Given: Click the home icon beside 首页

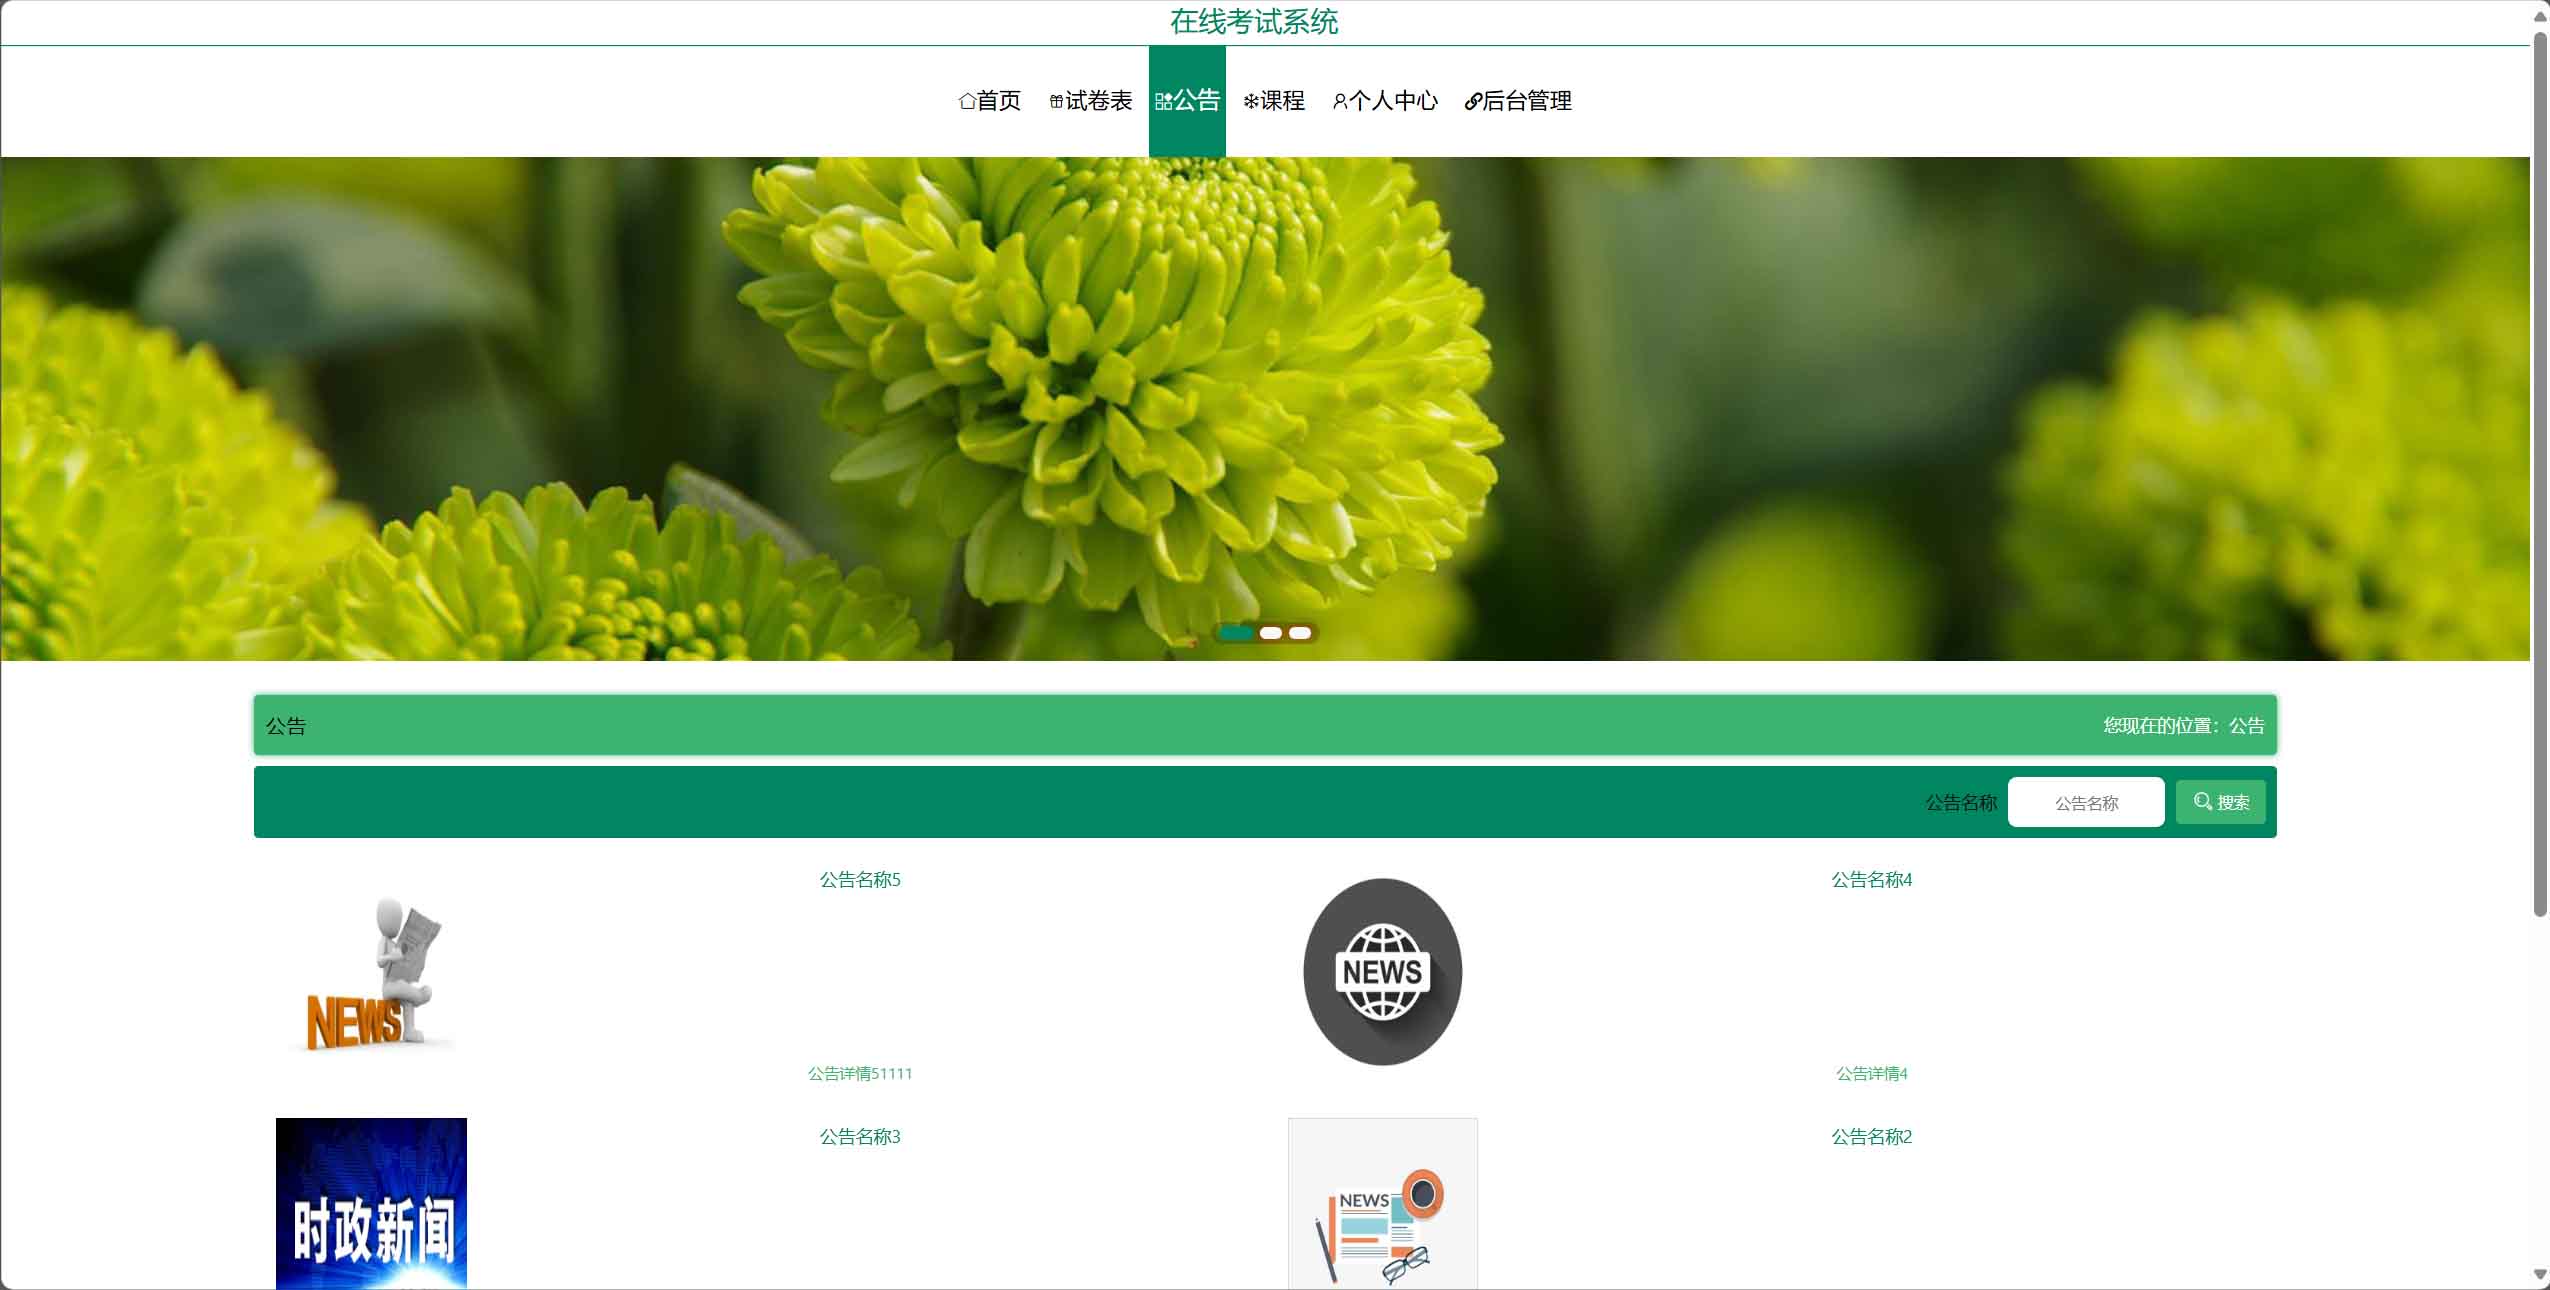Looking at the screenshot, I should coord(966,101).
